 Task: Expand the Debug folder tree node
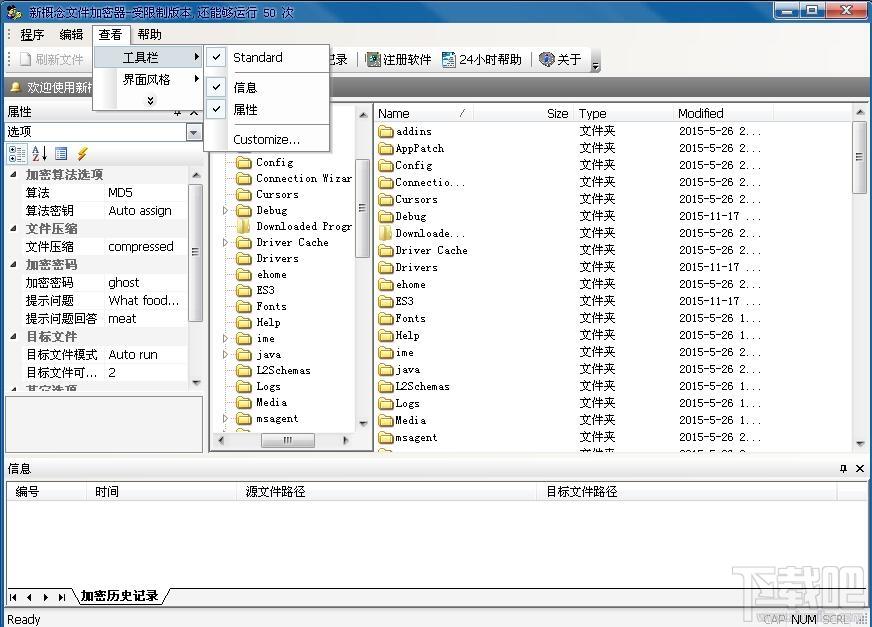coord(226,210)
